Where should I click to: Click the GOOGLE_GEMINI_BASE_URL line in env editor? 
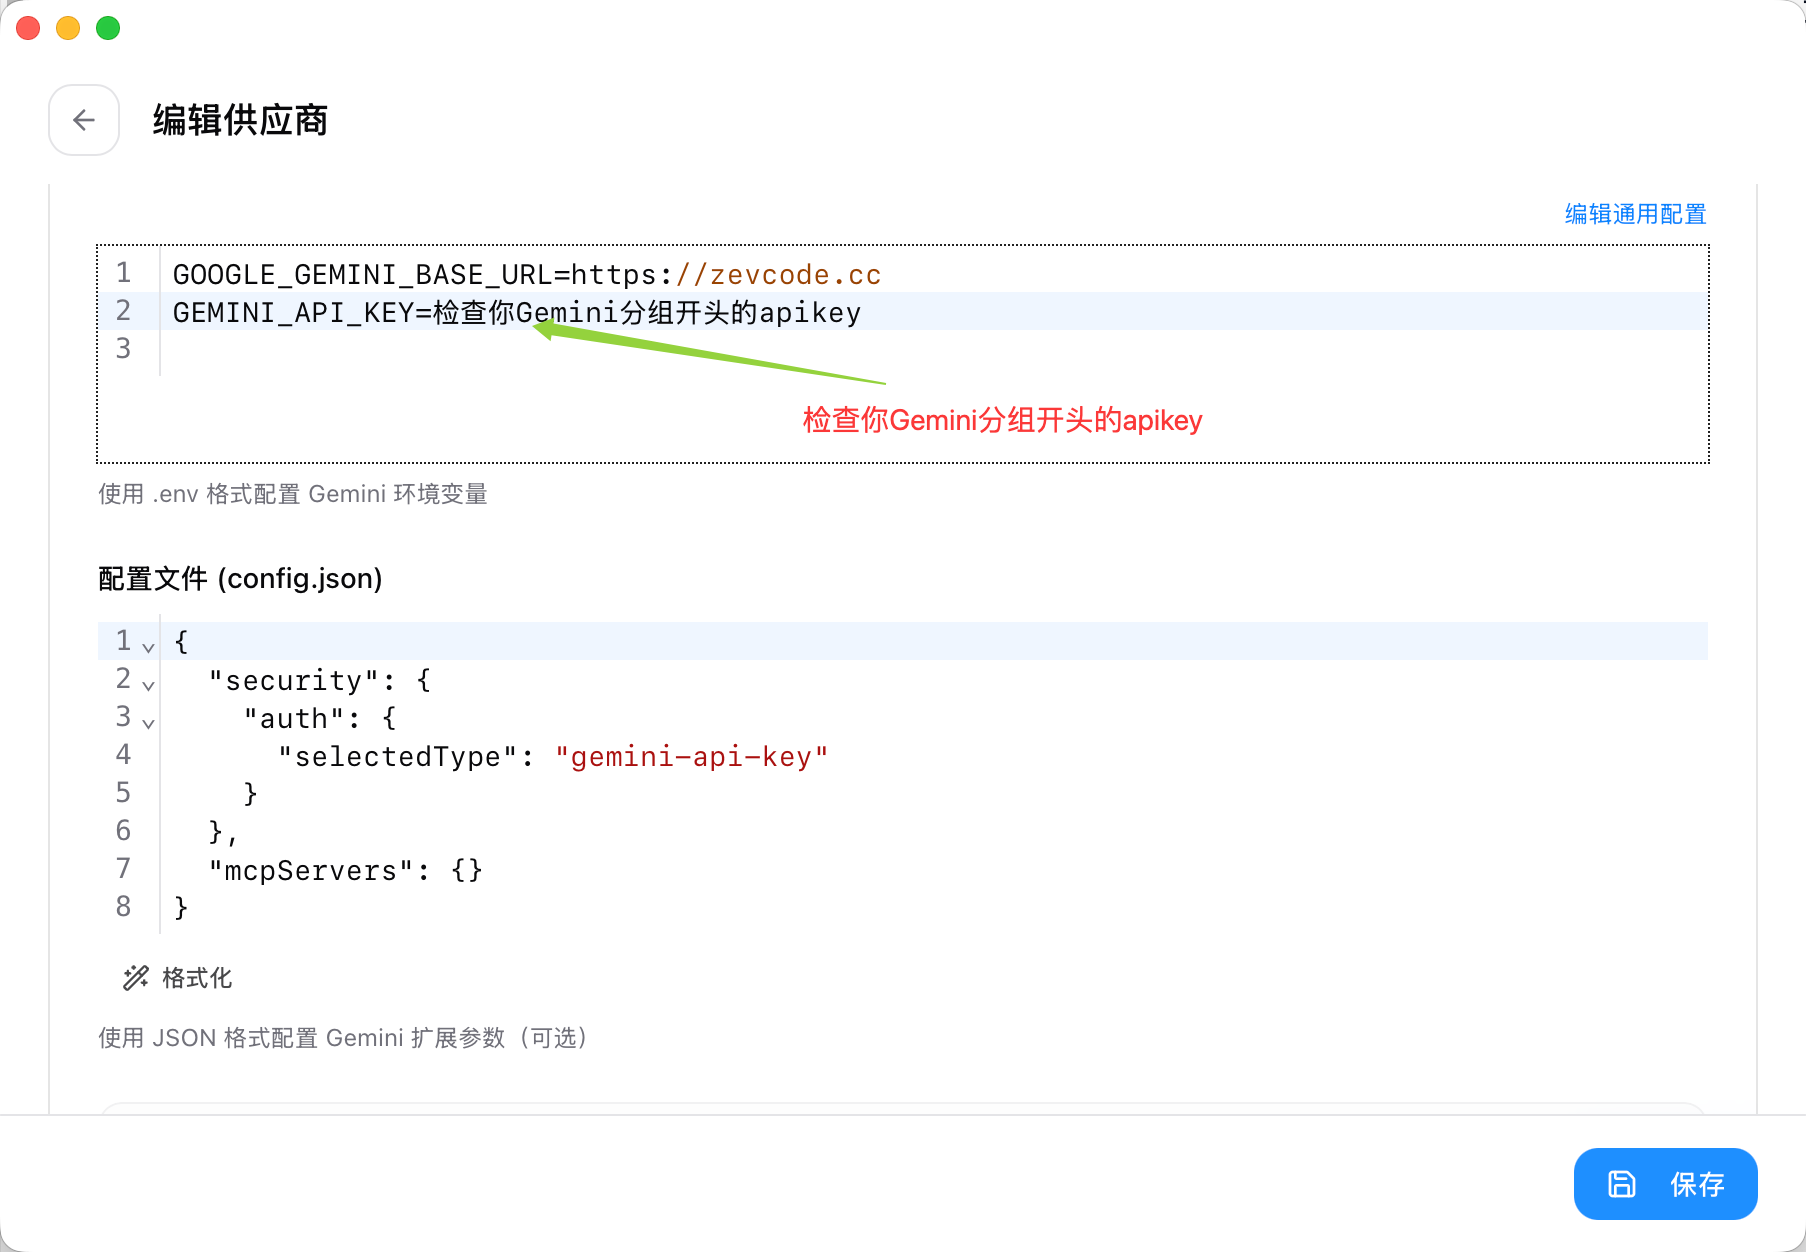point(934,274)
